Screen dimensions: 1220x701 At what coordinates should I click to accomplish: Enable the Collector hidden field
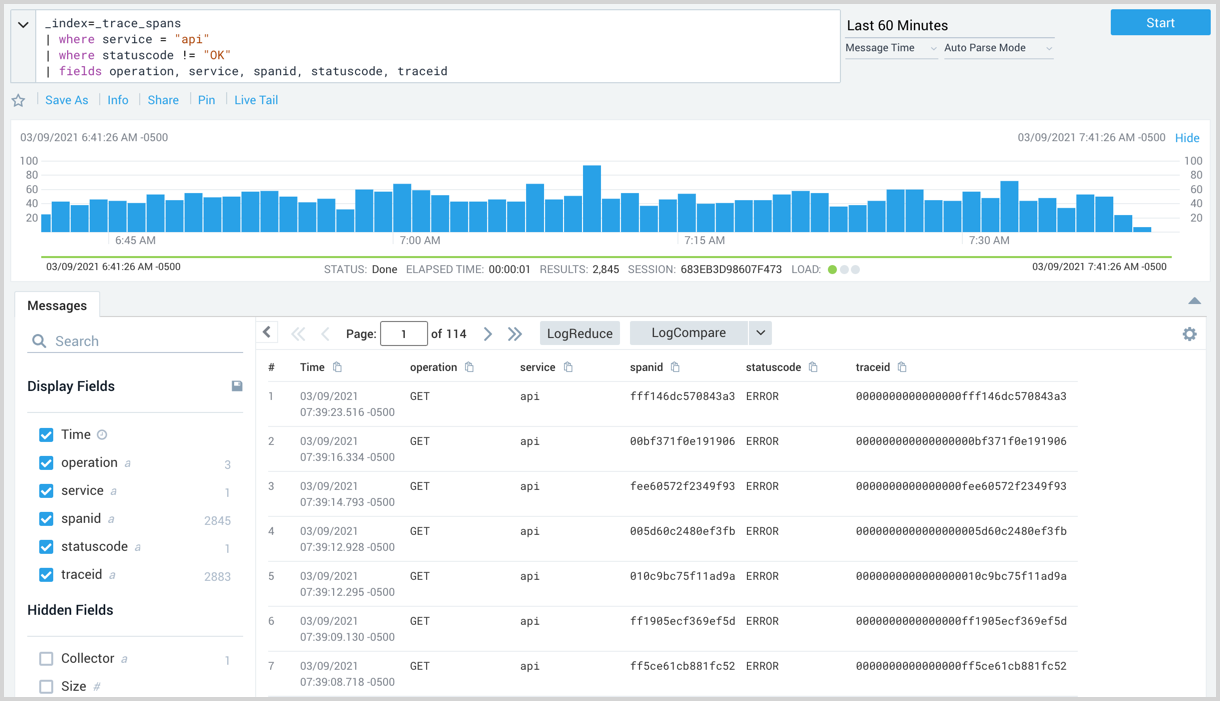[45, 658]
